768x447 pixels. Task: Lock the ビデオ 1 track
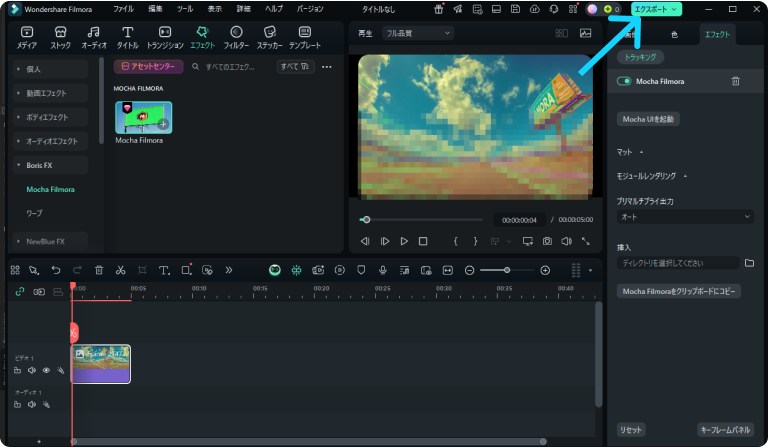point(18,371)
